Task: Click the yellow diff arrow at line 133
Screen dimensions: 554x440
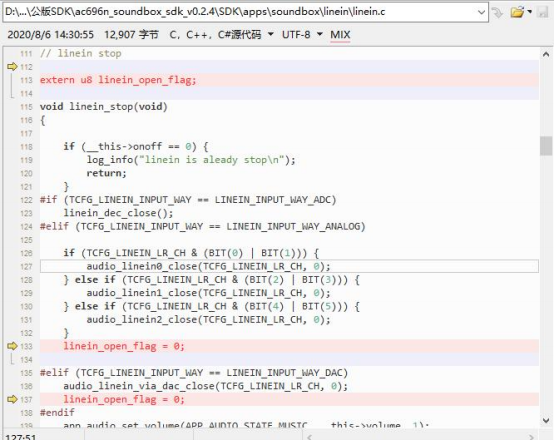Action: pos(12,346)
